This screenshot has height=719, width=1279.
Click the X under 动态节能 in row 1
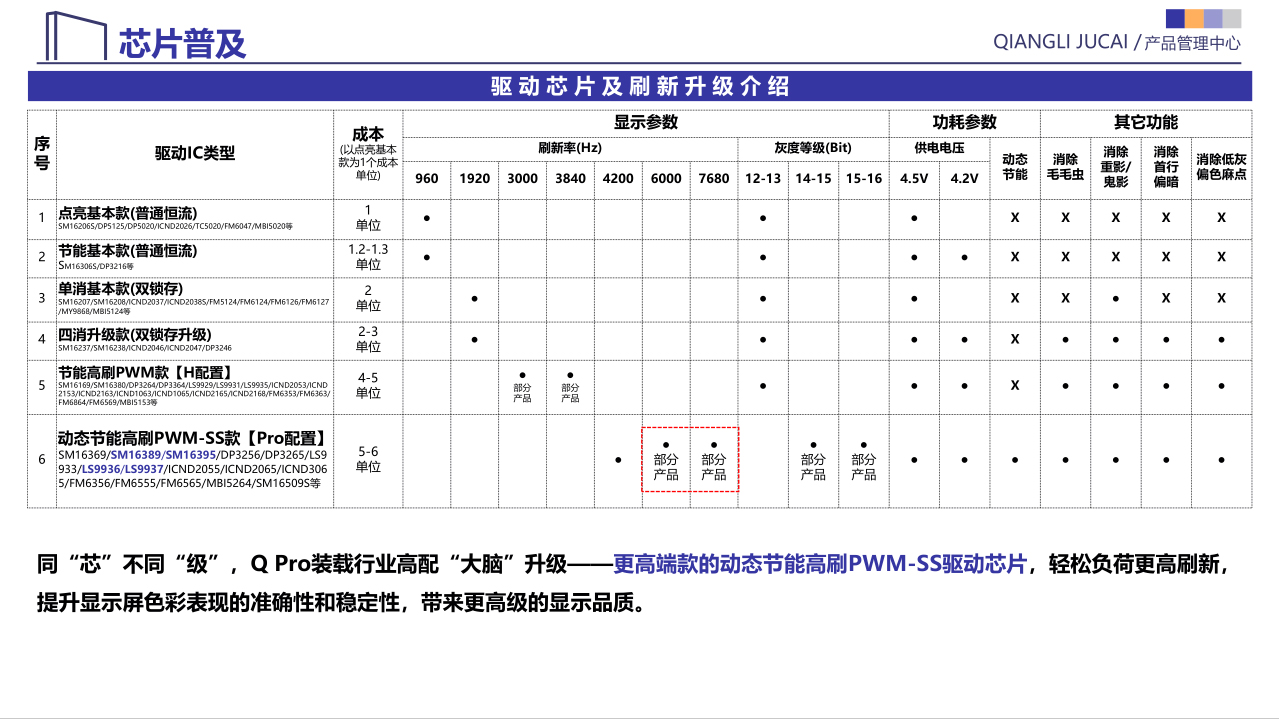(x=1015, y=217)
